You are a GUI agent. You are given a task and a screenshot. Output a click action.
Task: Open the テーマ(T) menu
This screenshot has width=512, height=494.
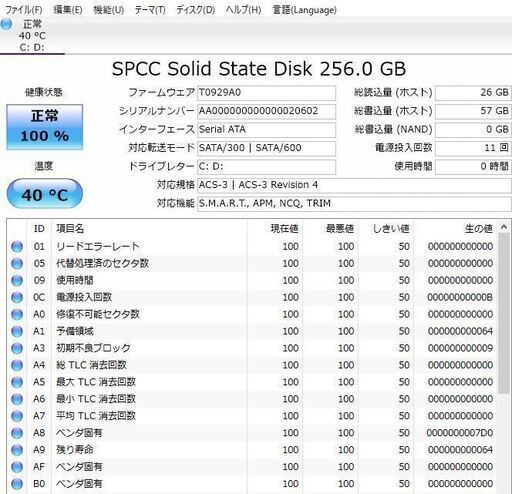click(x=150, y=10)
